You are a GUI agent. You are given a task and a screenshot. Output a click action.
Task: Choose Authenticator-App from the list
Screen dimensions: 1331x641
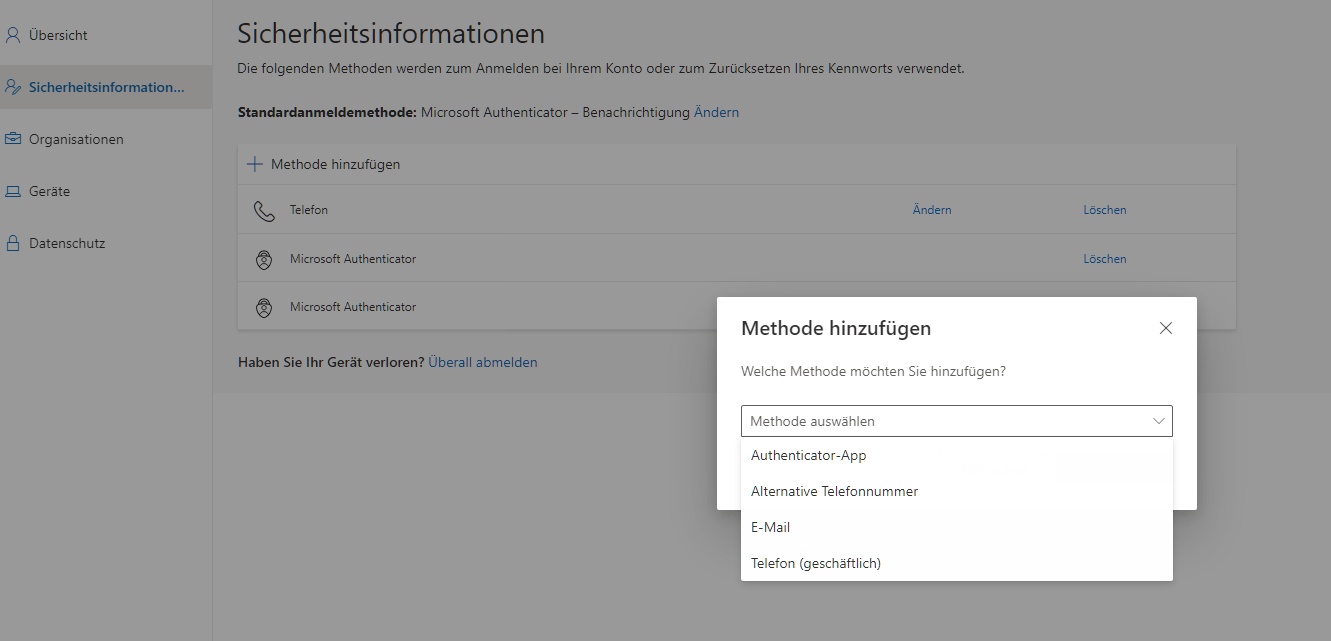point(957,455)
